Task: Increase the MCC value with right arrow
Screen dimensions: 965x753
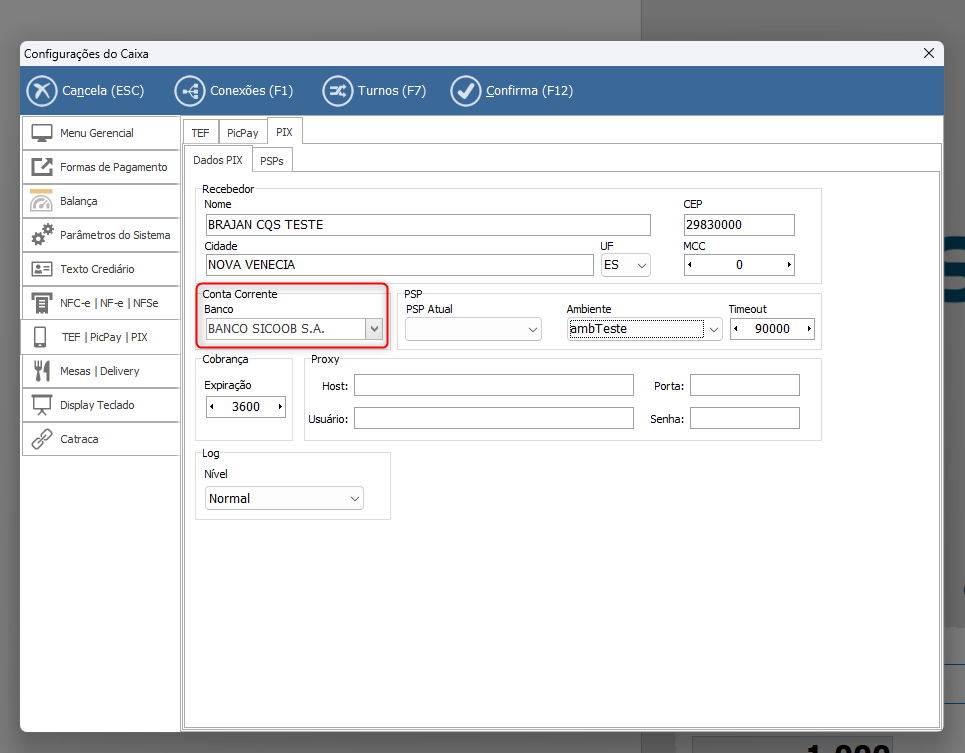Action: coord(789,265)
